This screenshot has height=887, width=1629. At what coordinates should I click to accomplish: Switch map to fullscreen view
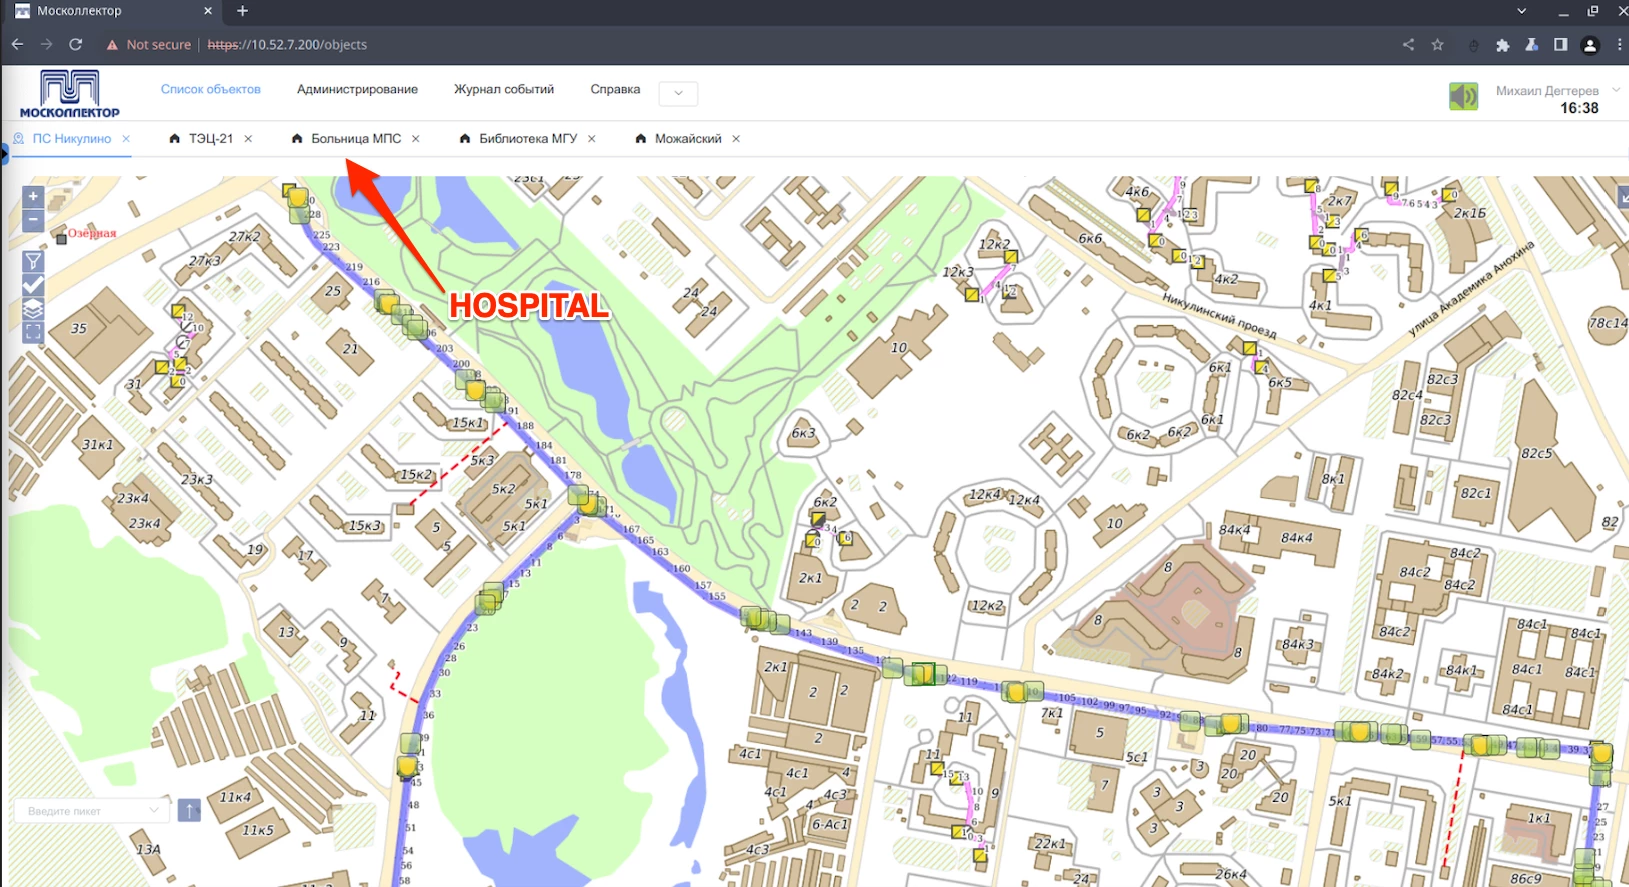[x=33, y=332]
